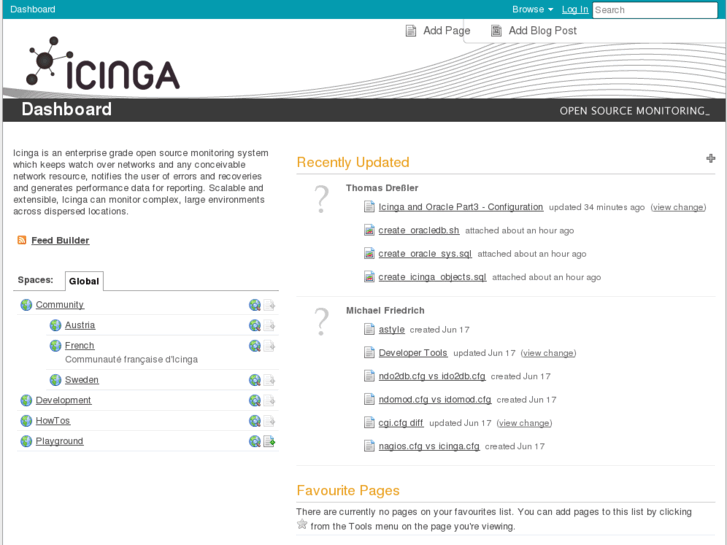Image resolution: width=727 pixels, height=545 pixels.
Task: Open create_oracle_sys.sql attachment
Action: coord(425,253)
